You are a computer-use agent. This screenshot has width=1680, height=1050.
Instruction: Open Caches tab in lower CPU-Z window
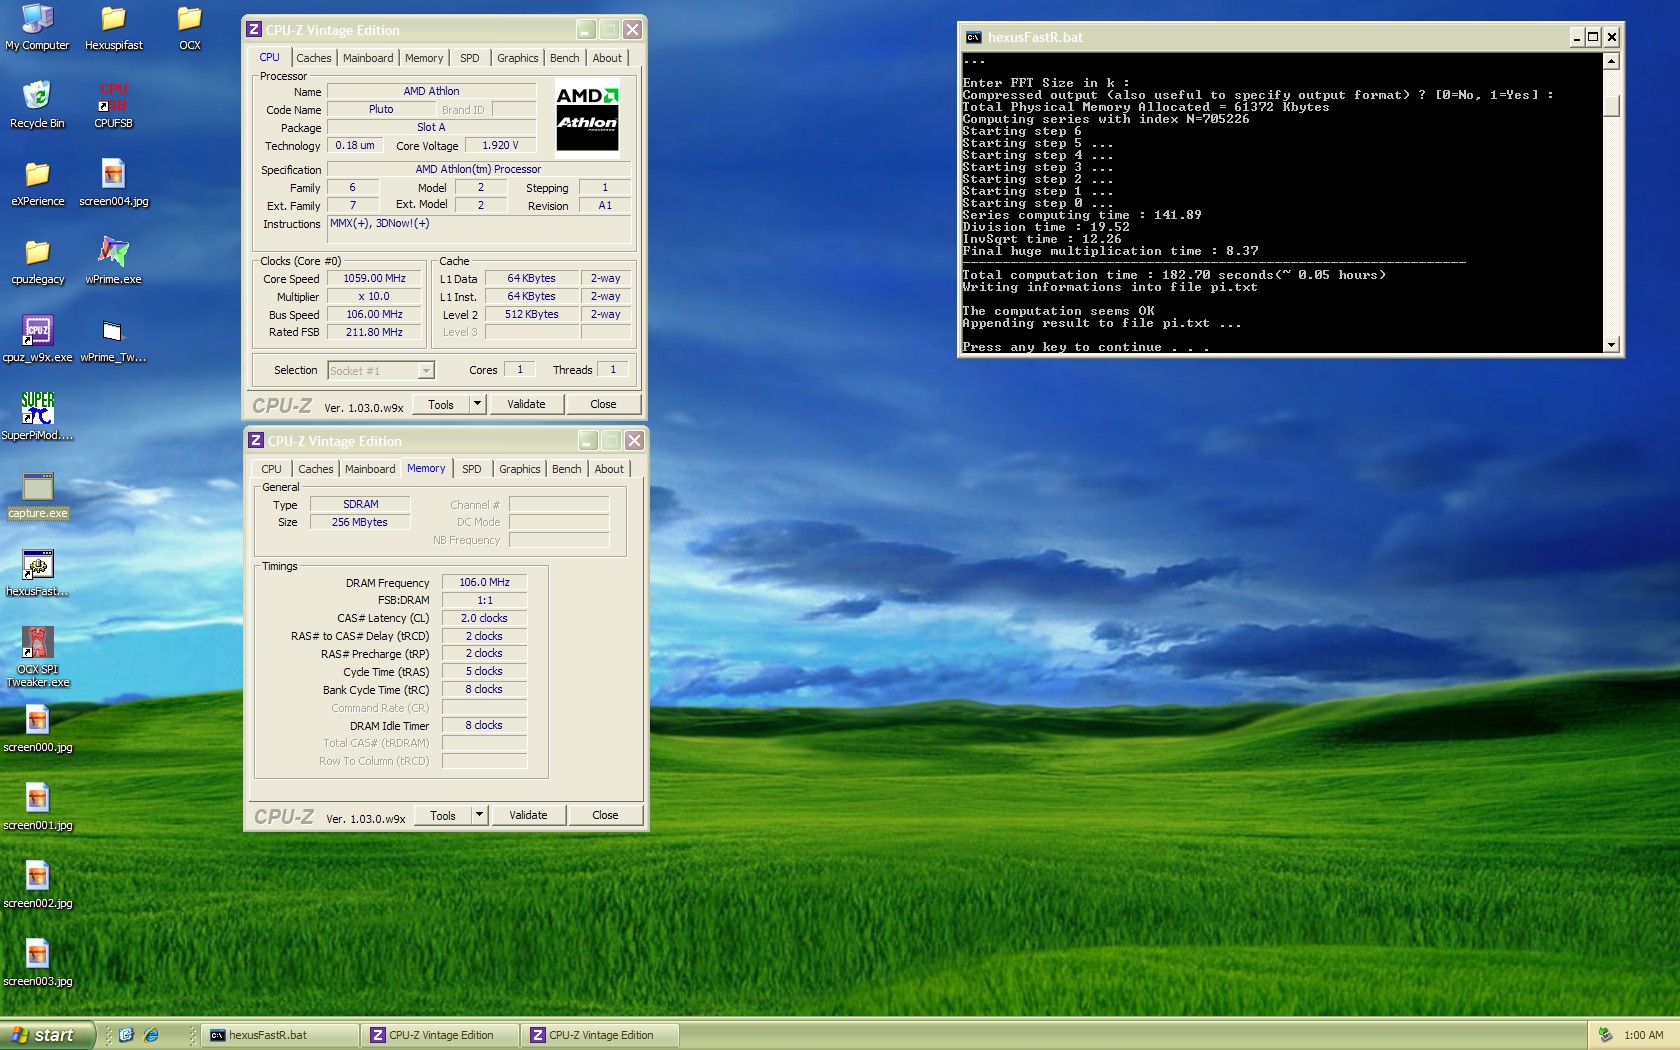point(315,469)
